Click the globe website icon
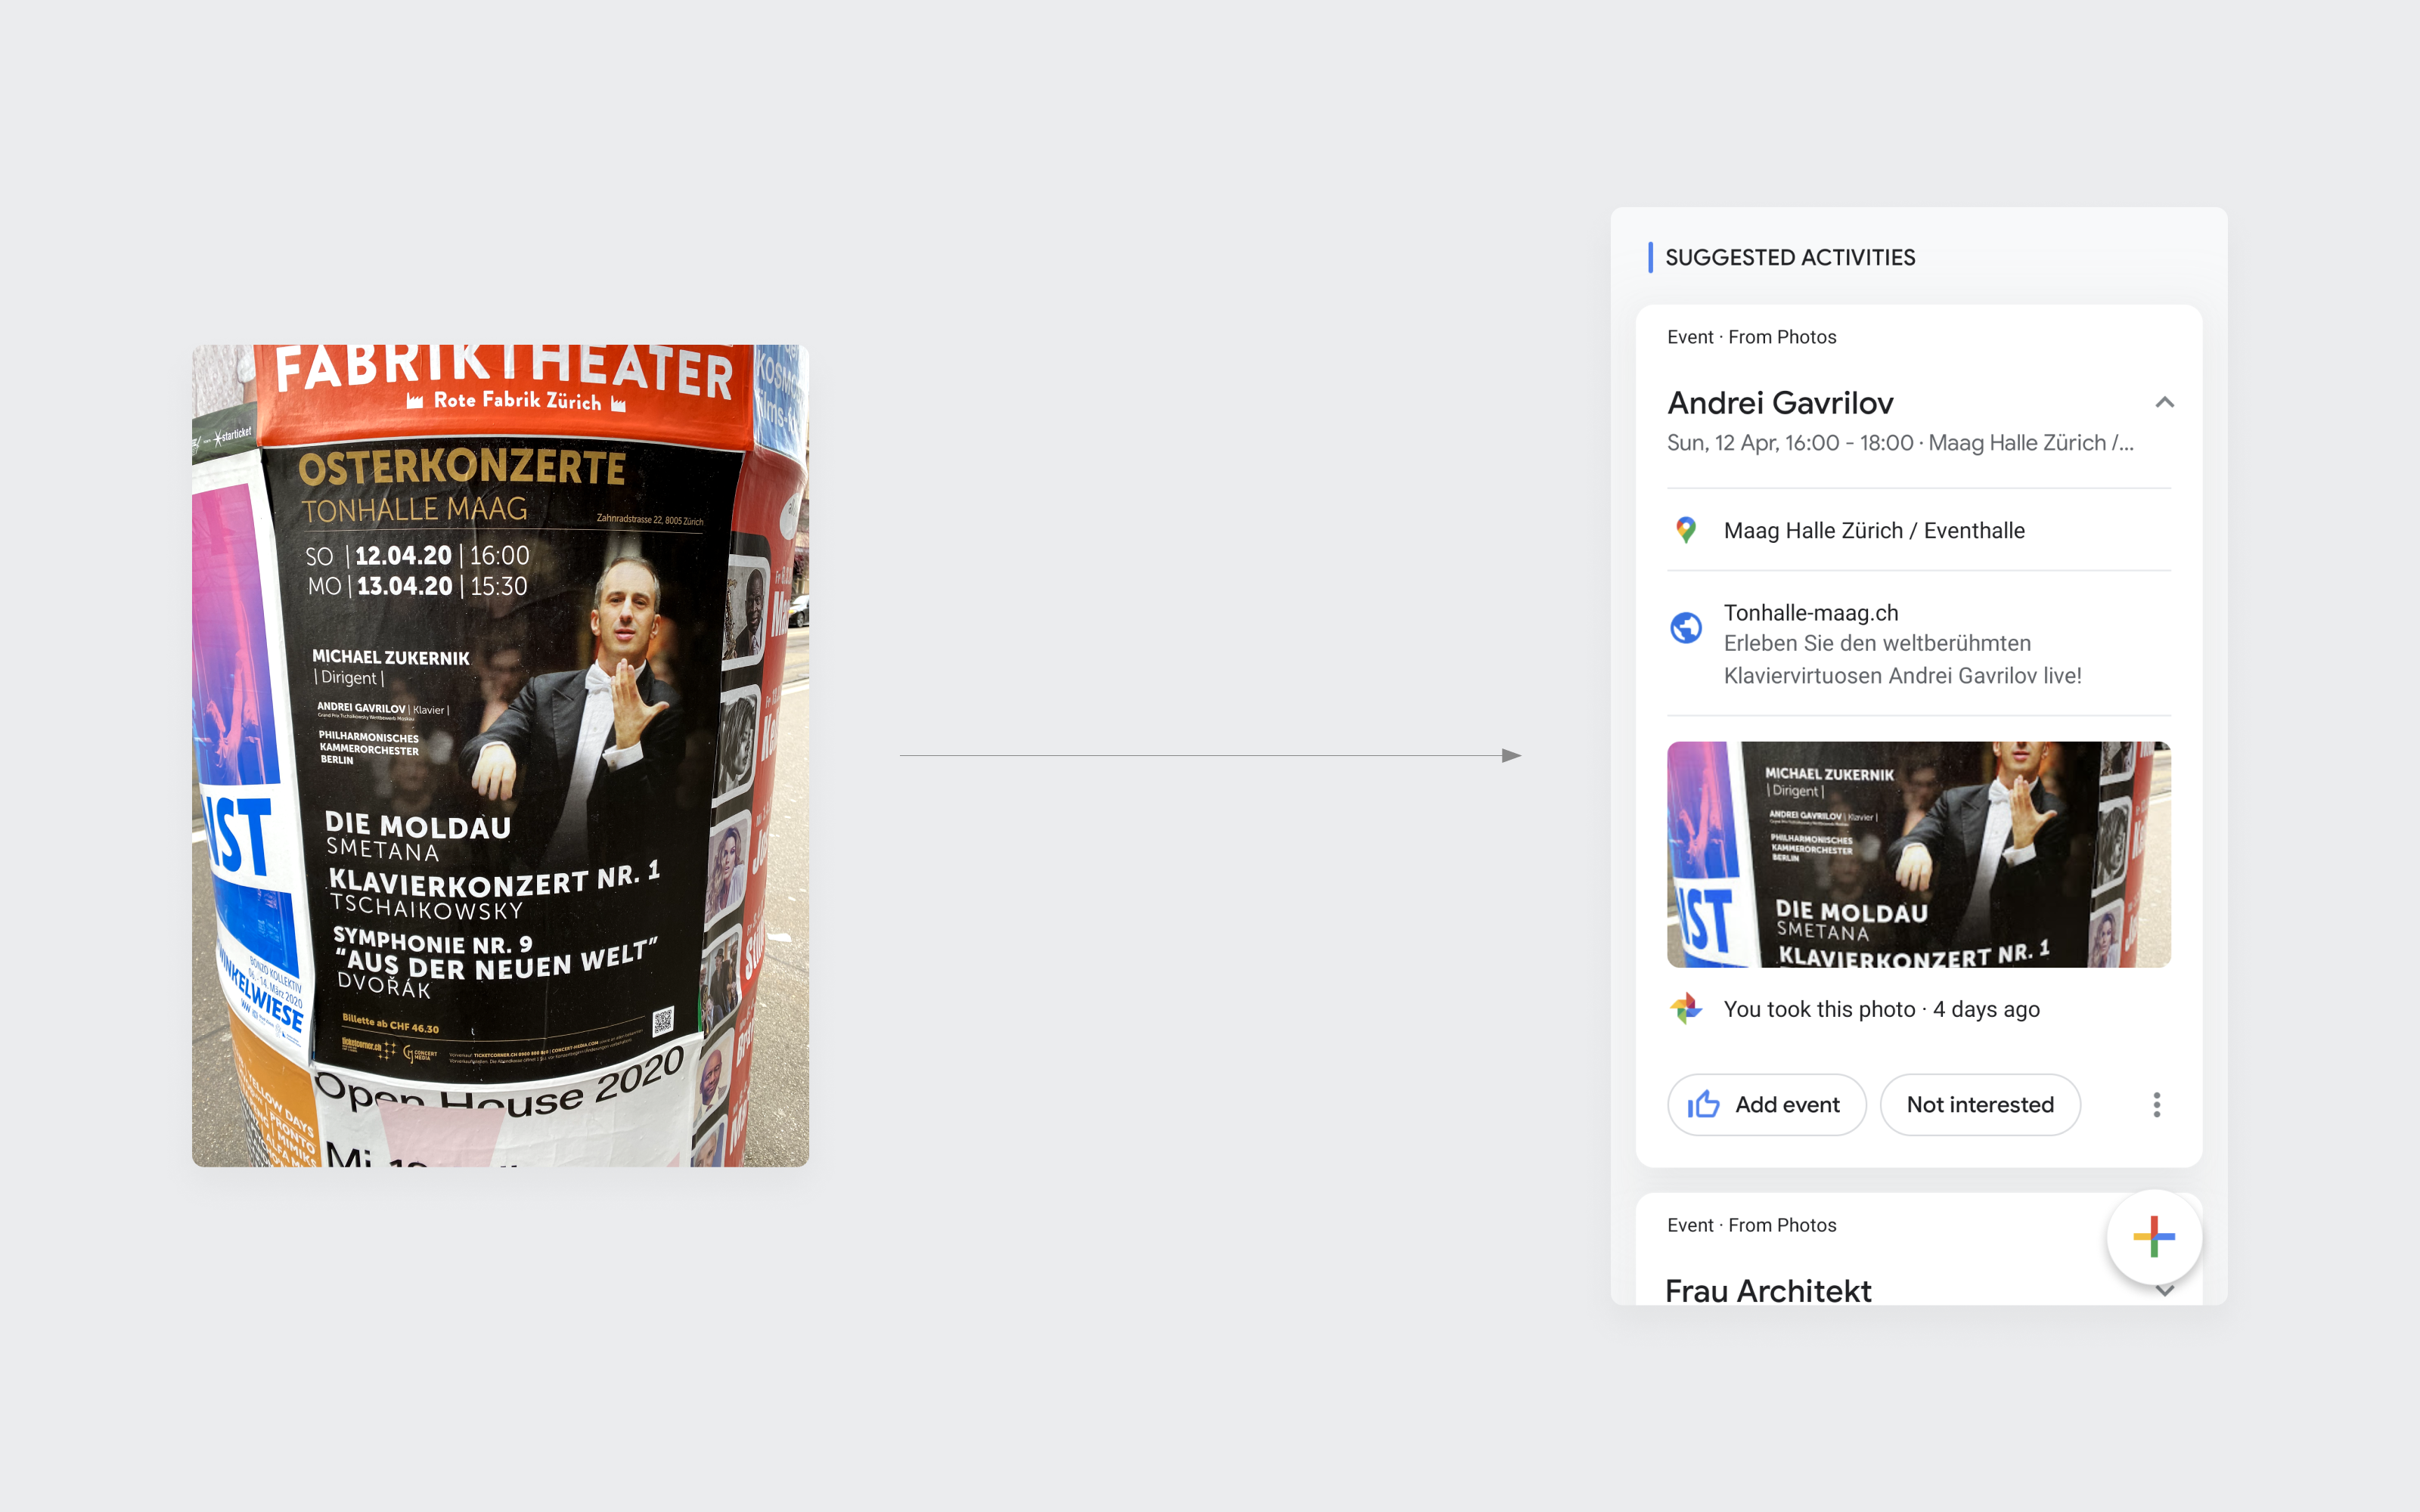The image size is (2420, 1512). point(1686,628)
